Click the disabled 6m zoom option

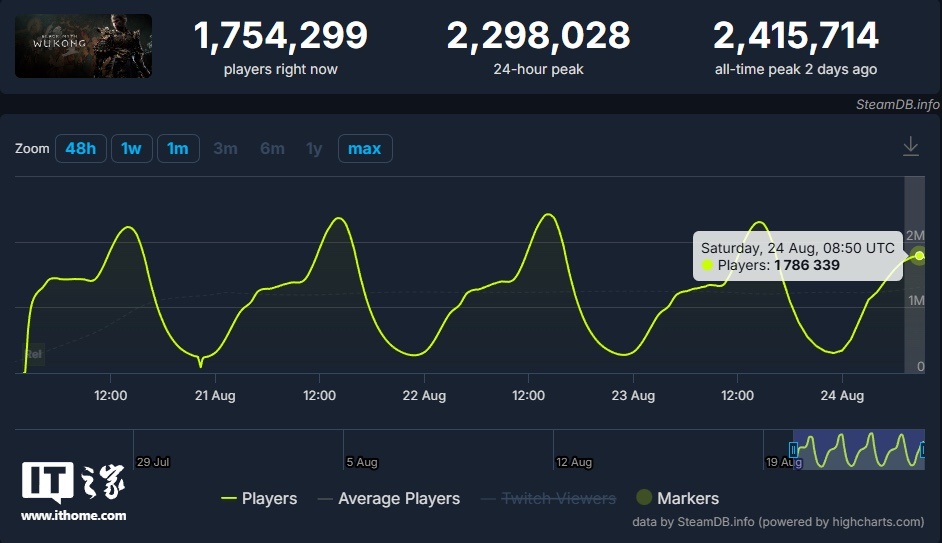(272, 148)
